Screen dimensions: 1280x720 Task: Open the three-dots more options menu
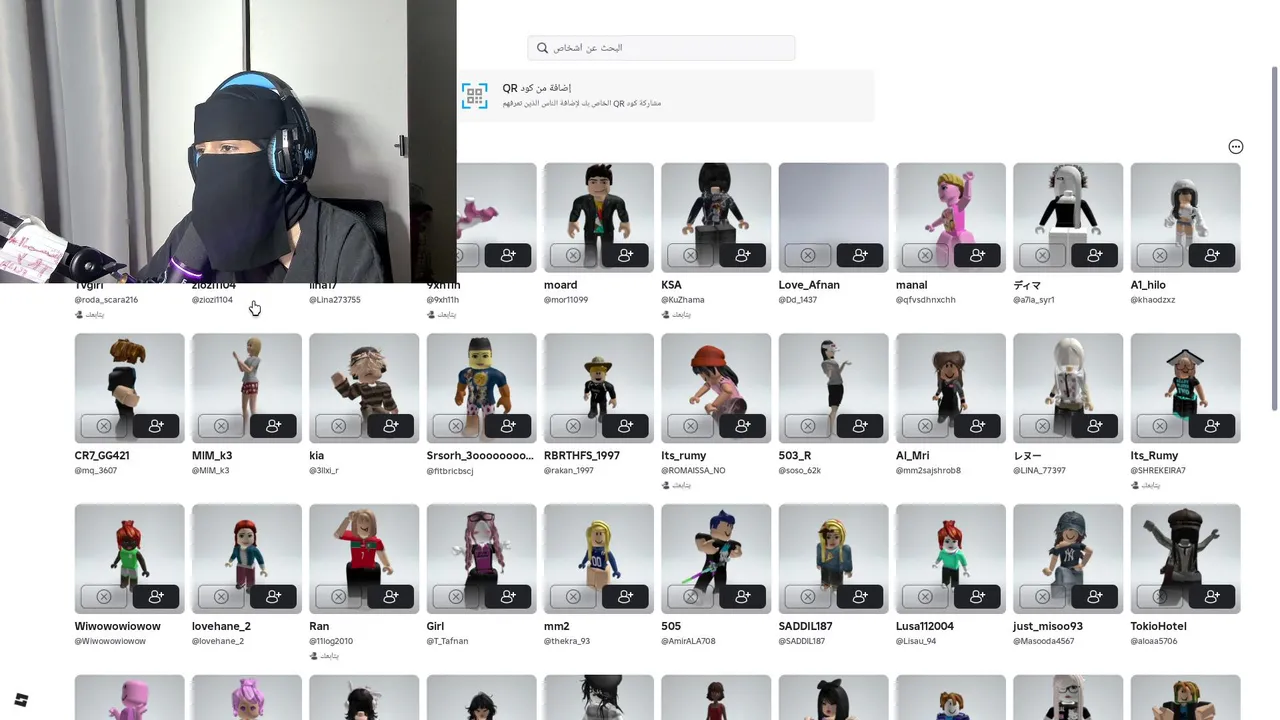(x=1236, y=147)
